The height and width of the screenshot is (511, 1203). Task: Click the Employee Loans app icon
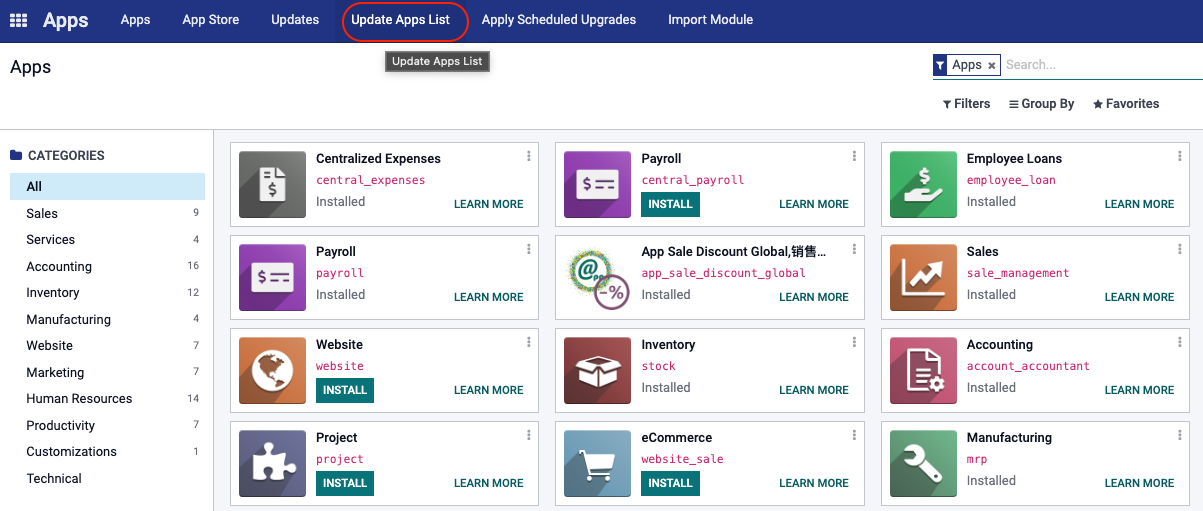922,185
